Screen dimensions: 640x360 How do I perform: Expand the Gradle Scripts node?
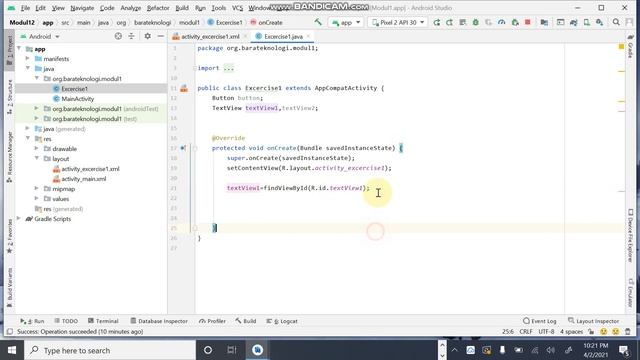point(19,219)
